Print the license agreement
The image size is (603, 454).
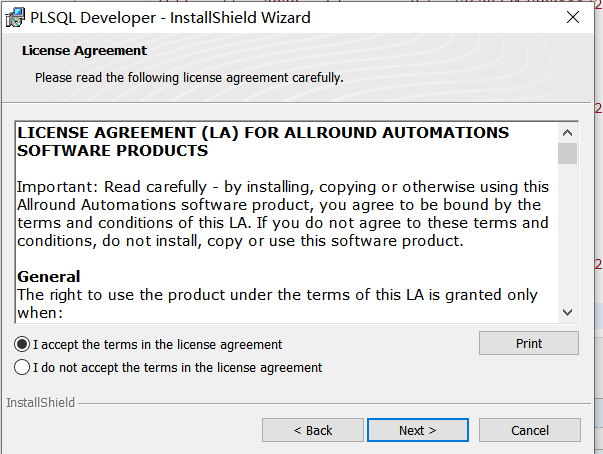529,343
